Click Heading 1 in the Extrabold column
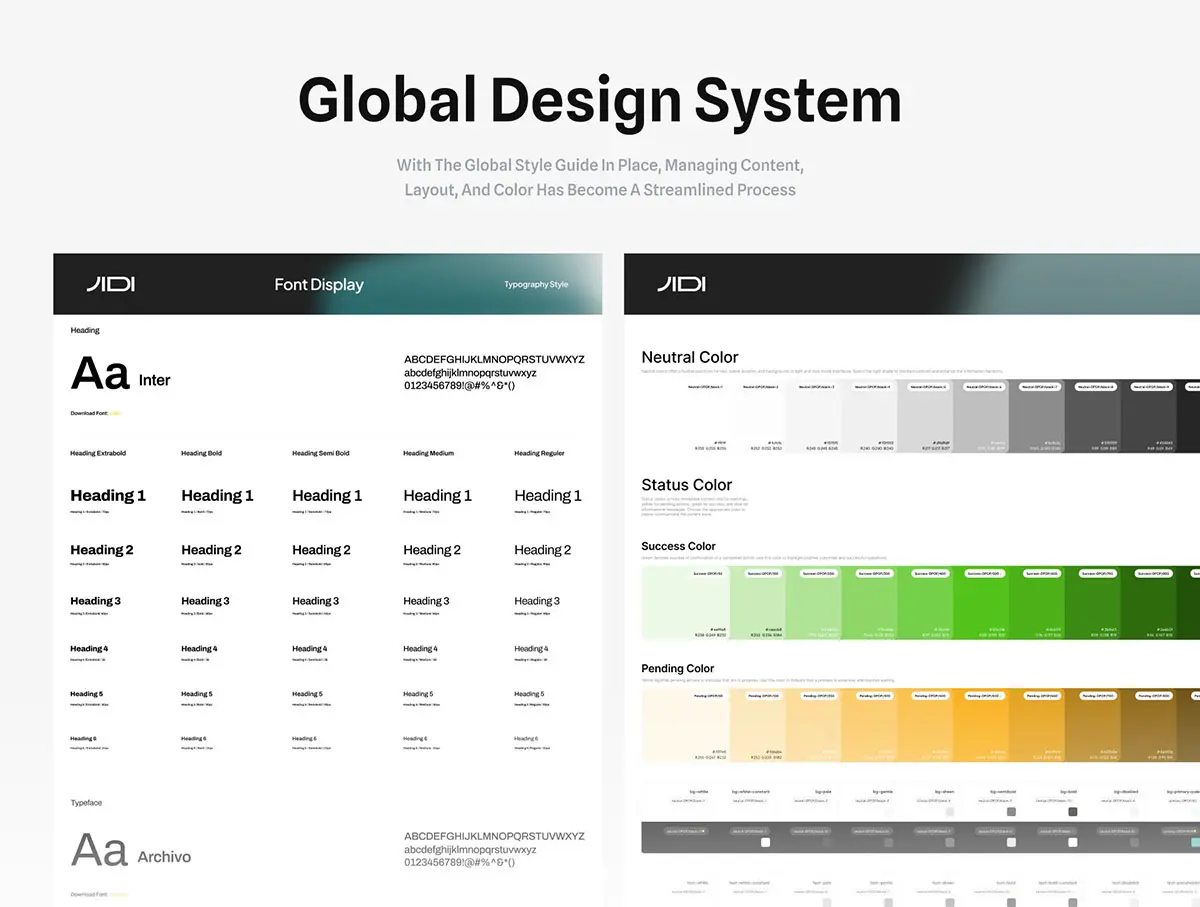1200x907 pixels. [x=108, y=495]
